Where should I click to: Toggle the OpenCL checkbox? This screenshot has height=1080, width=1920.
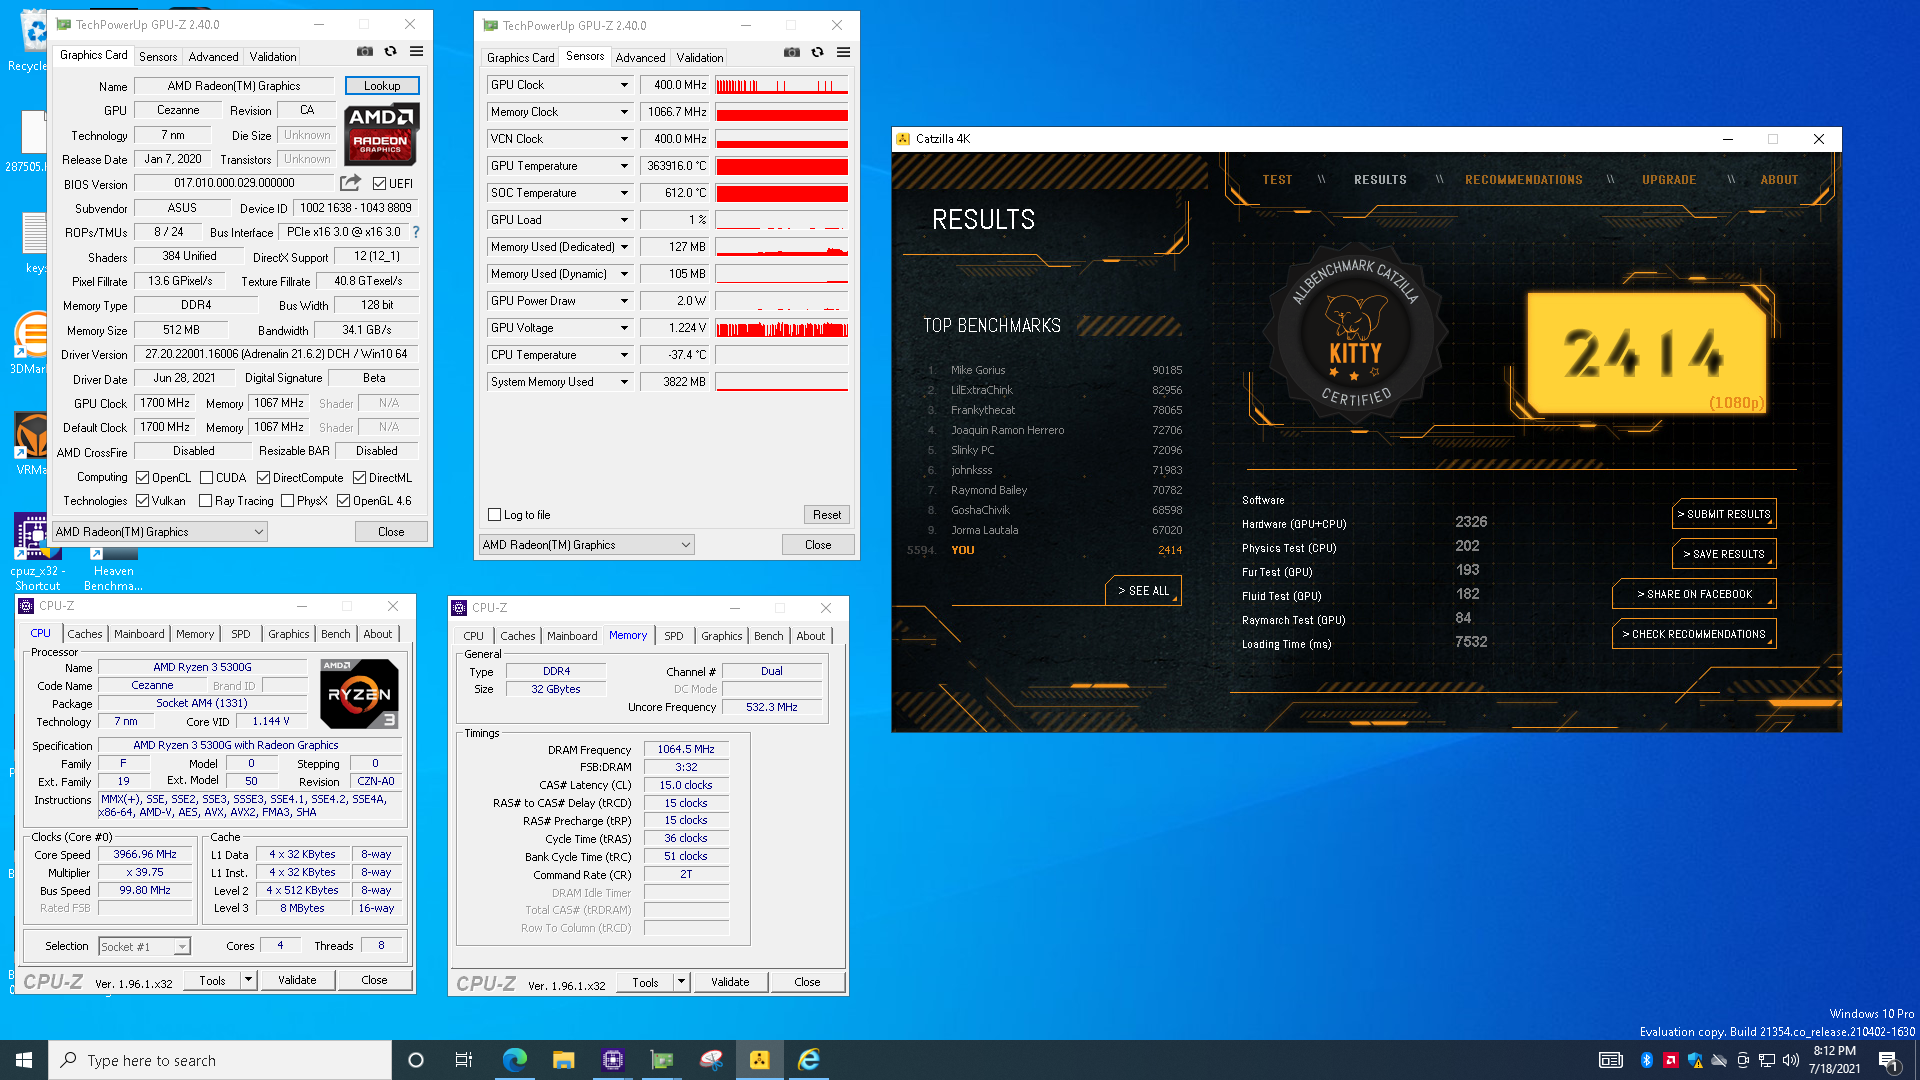pyautogui.click(x=143, y=478)
